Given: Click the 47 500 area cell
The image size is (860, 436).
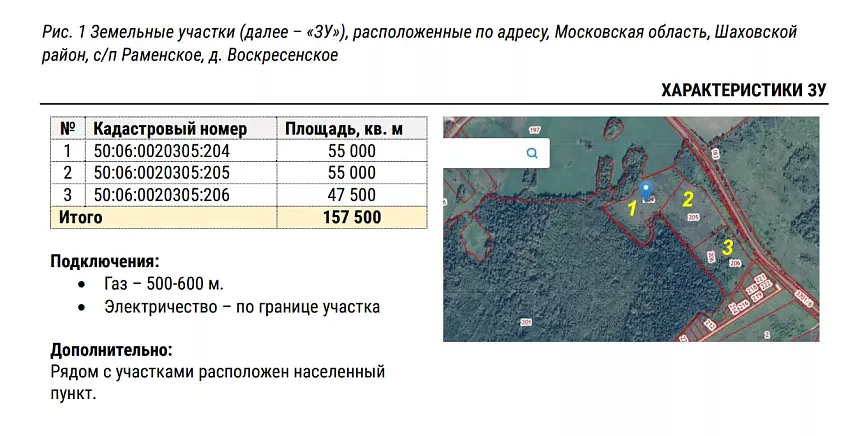Looking at the screenshot, I should point(352,195).
